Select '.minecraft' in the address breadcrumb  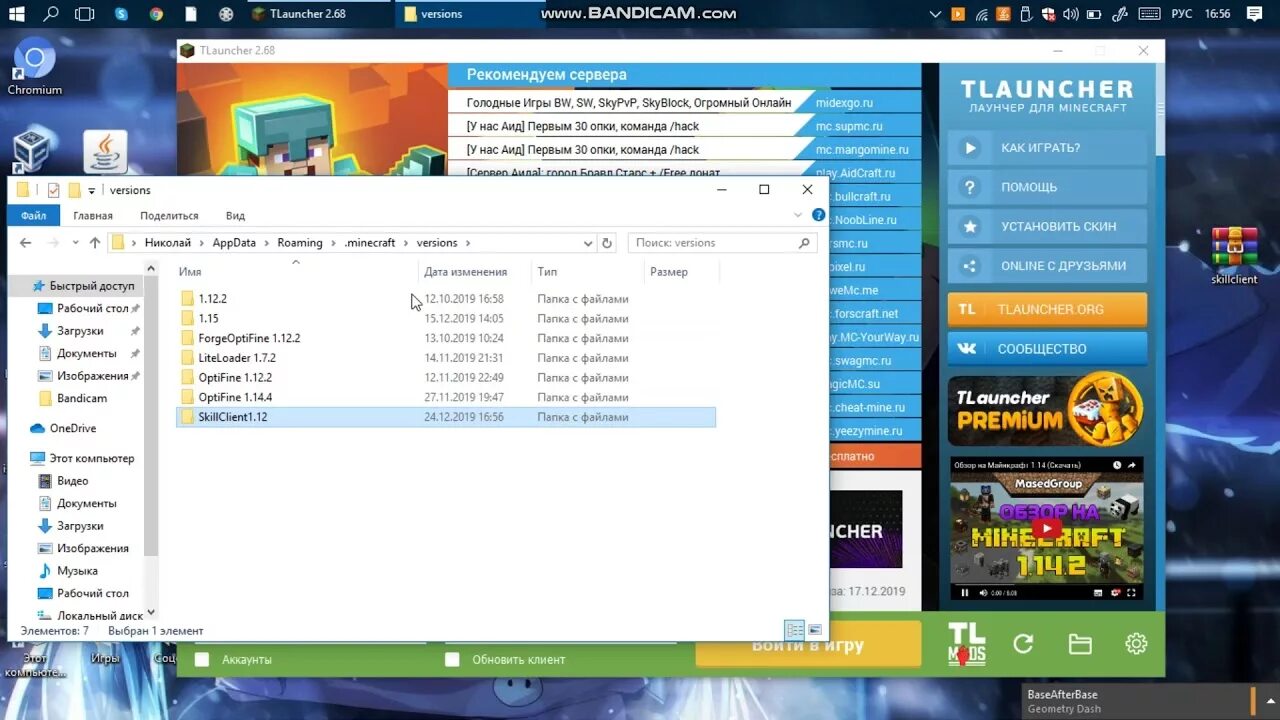click(x=370, y=243)
